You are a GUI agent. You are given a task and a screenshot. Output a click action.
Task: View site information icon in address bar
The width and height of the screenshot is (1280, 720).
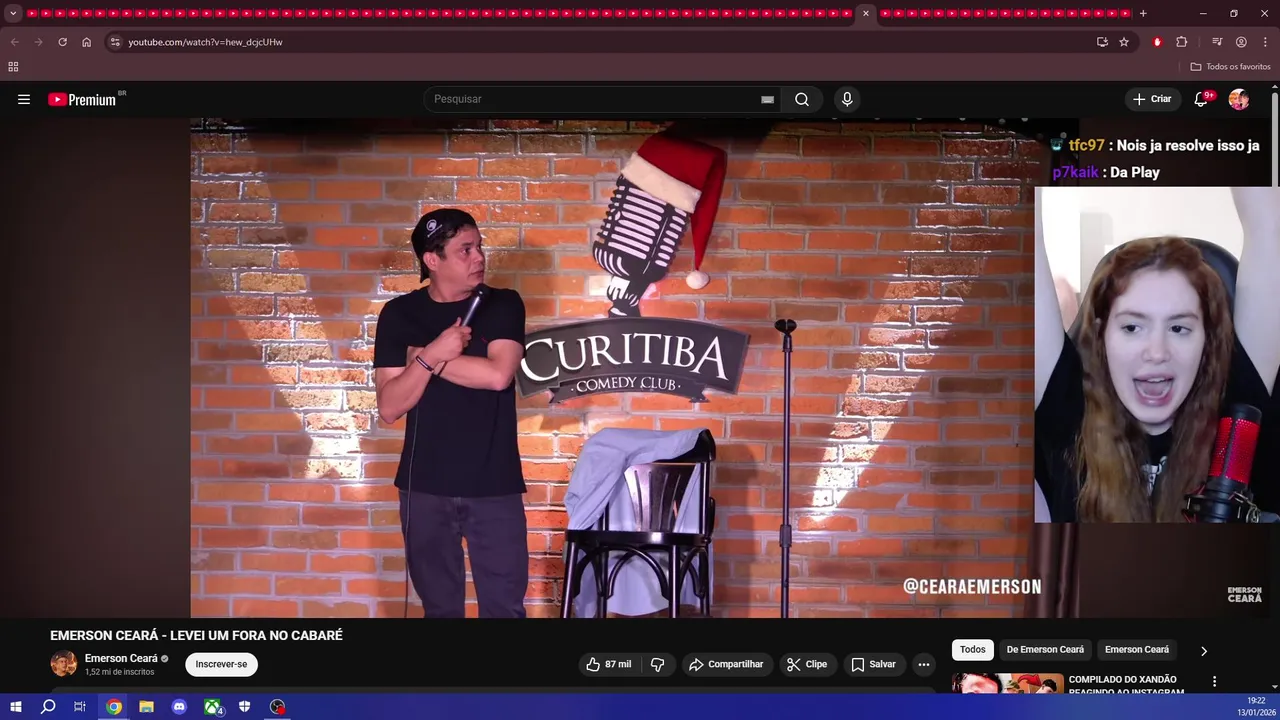click(115, 42)
